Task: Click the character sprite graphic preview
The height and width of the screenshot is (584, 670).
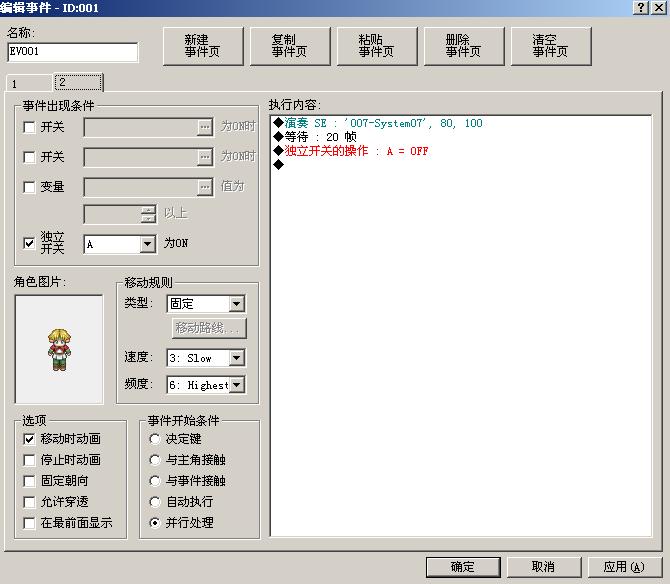Action: (59, 349)
